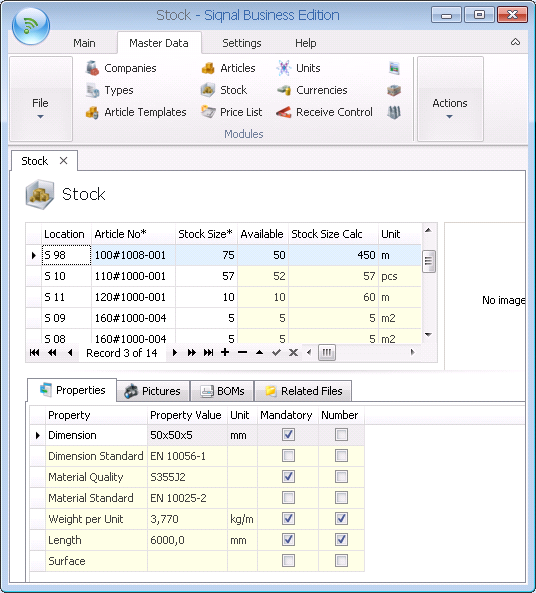Sort by Article No* column header

[x=133, y=234]
